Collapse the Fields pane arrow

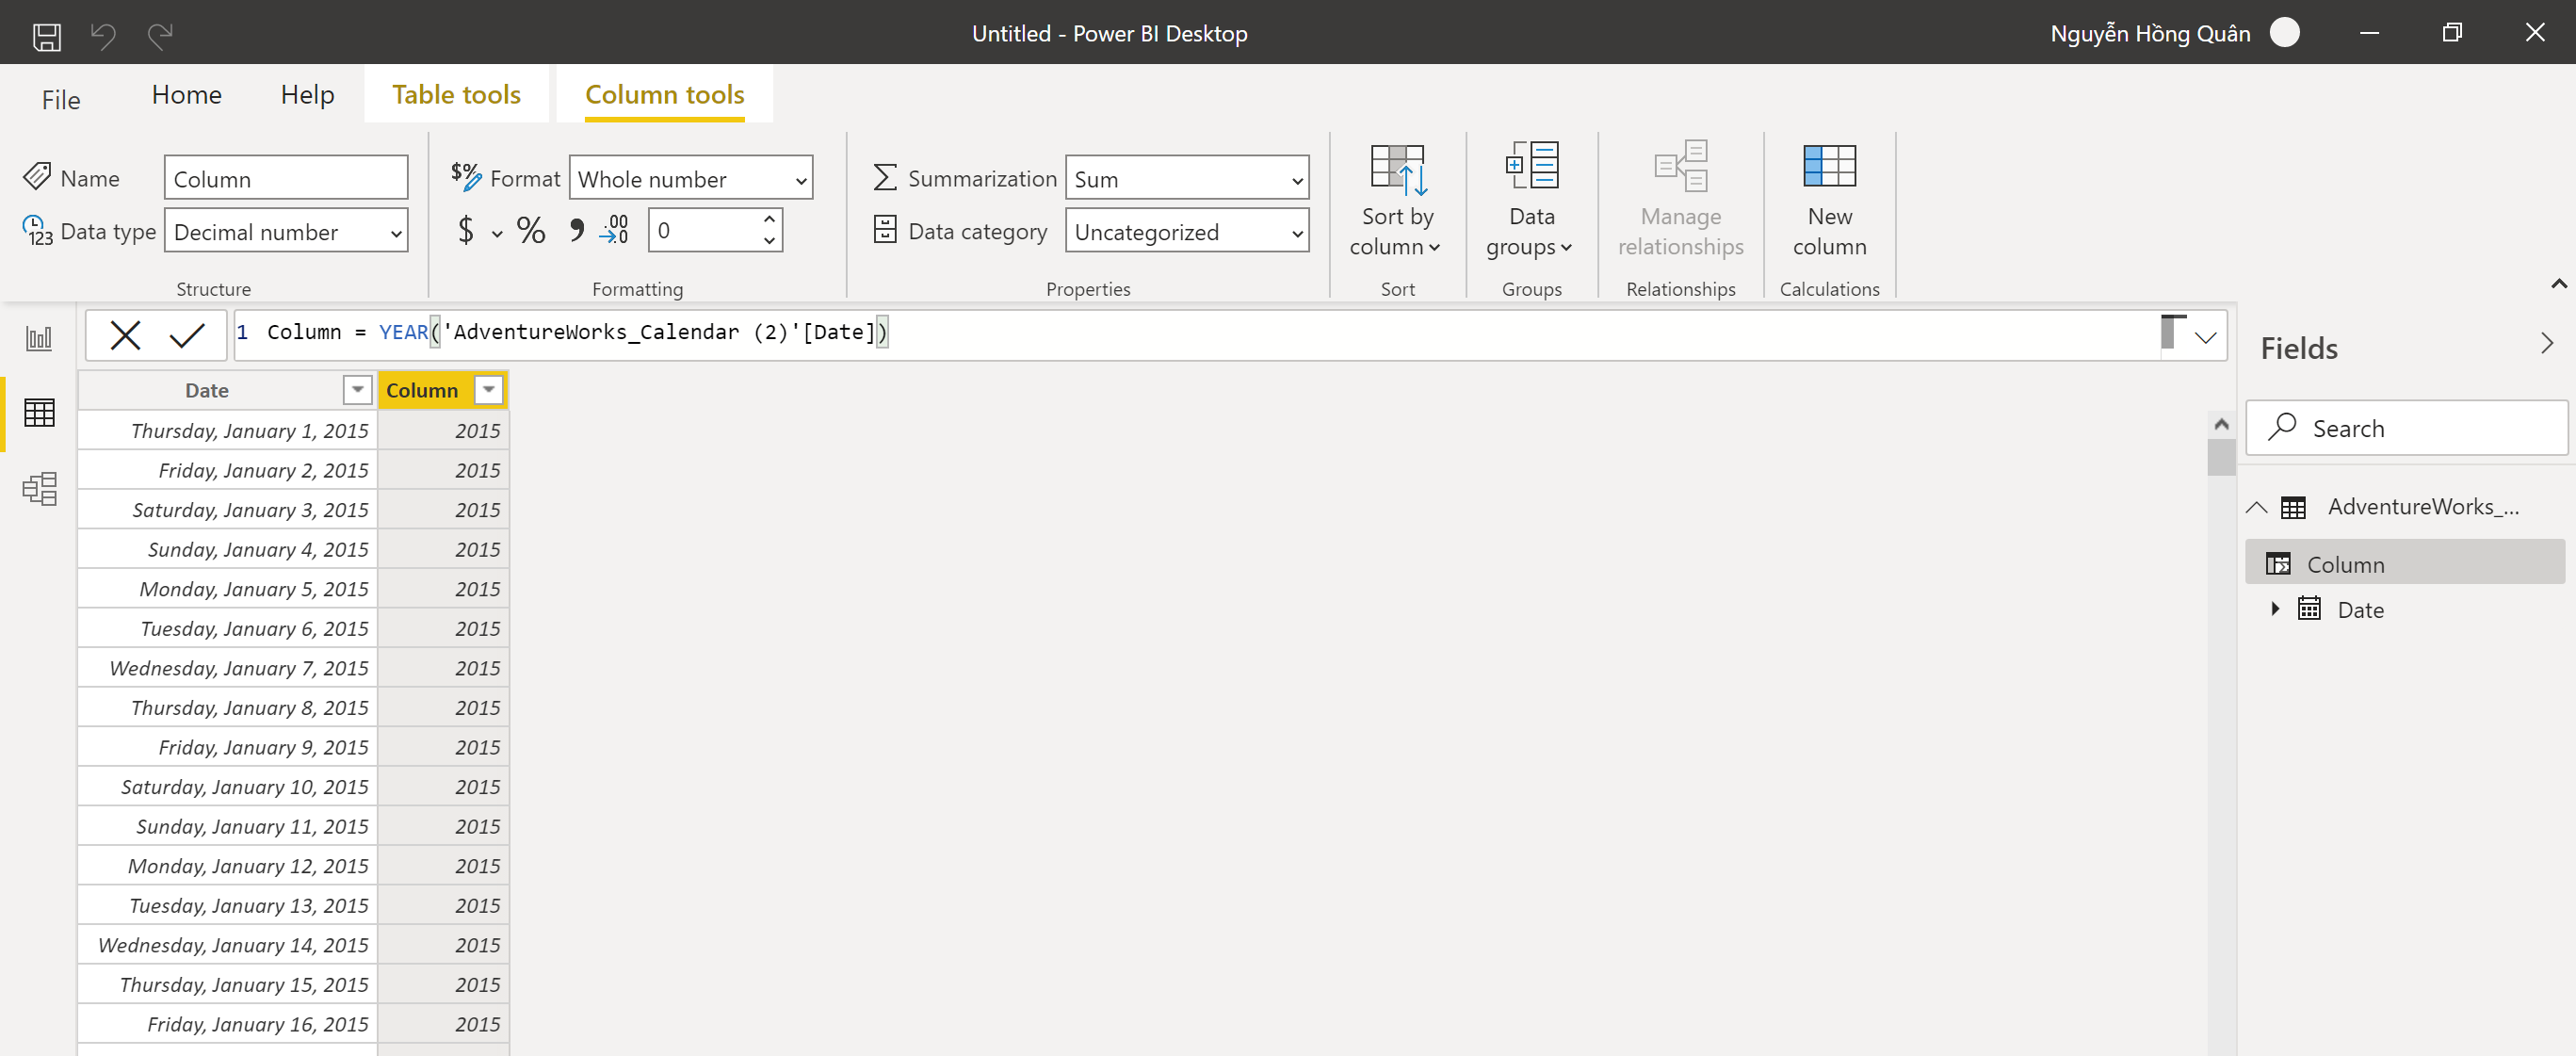click(x=2546, y=344)
